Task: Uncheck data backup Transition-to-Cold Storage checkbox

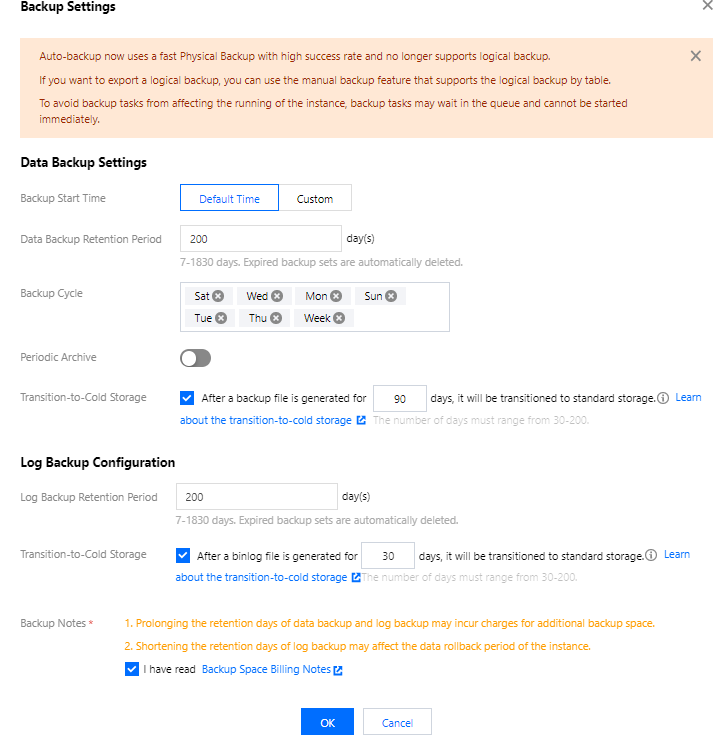Action: coord(188,398)
